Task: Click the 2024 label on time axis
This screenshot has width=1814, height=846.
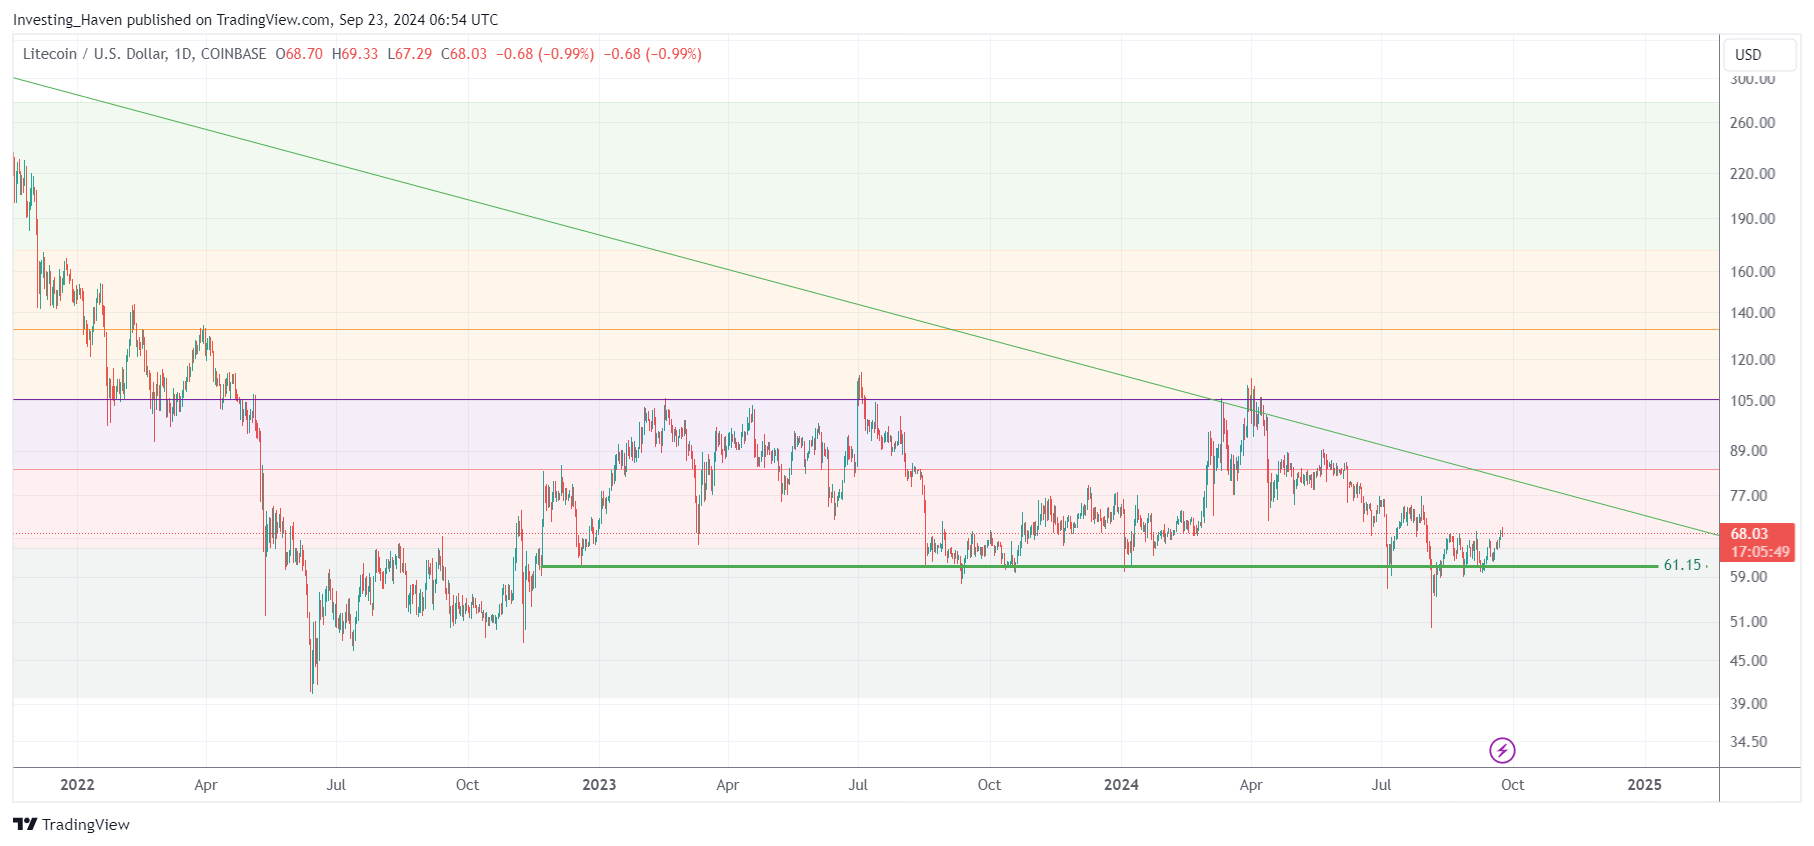Action: coord(1121,785)
